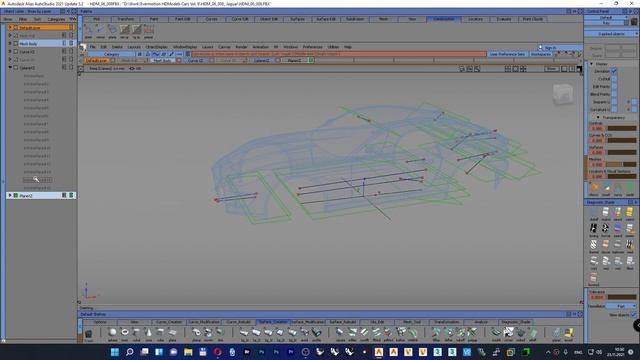
Task: Click the multi color diagnostic shade icon
Action: (x=606, y=212)
